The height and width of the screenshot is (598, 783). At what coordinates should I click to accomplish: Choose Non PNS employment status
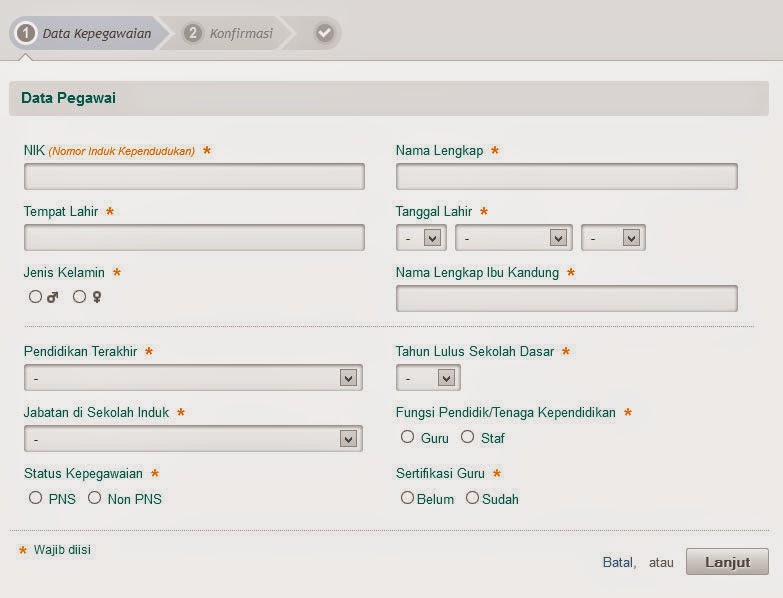point(95,498)
